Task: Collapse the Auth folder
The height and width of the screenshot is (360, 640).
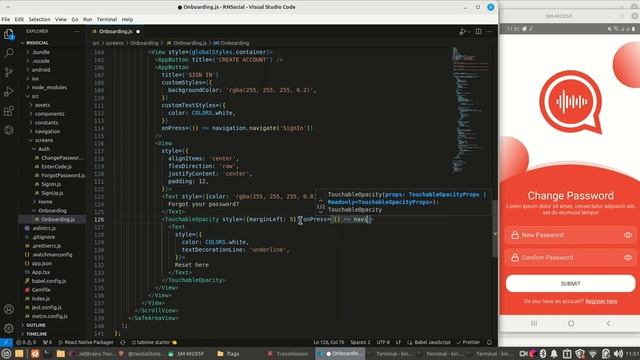Action: pyautogui.click(x=44, y=149)
